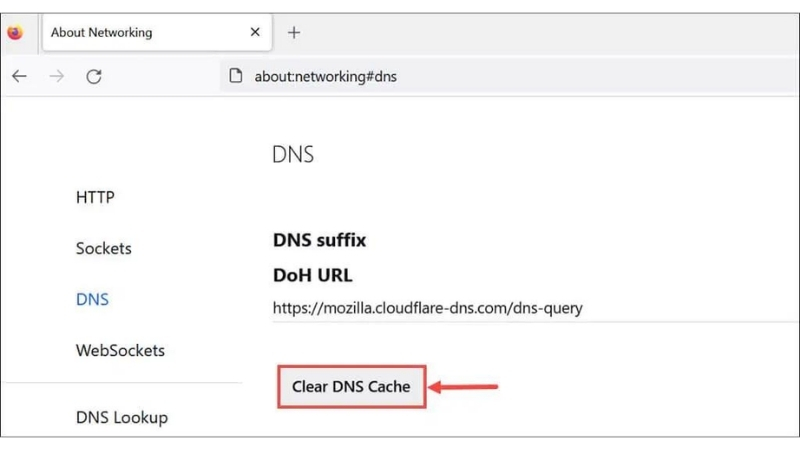800x450 pixels.
Task: Click the Clear DNS Cache button
Action: (x=352, y=386)
